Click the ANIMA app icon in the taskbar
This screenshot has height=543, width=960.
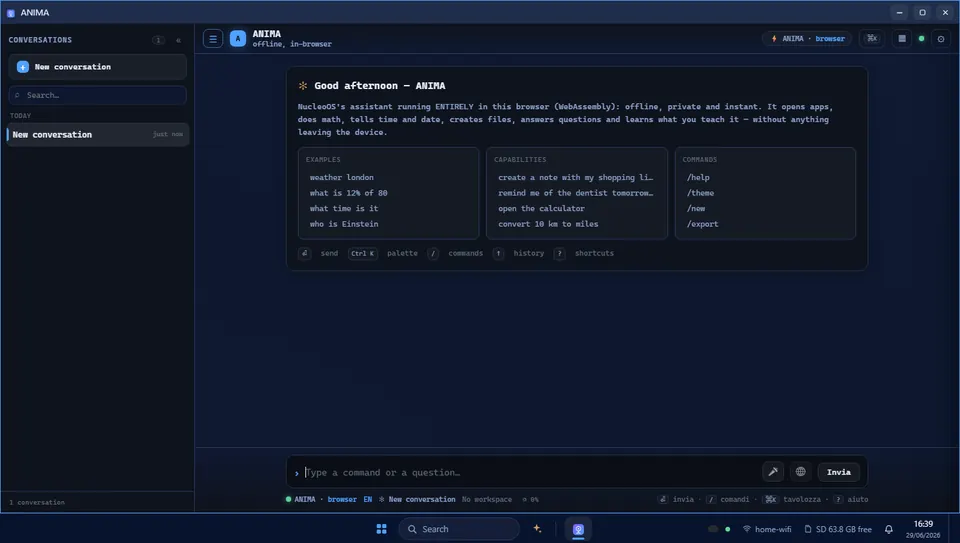tap(578, 529)
